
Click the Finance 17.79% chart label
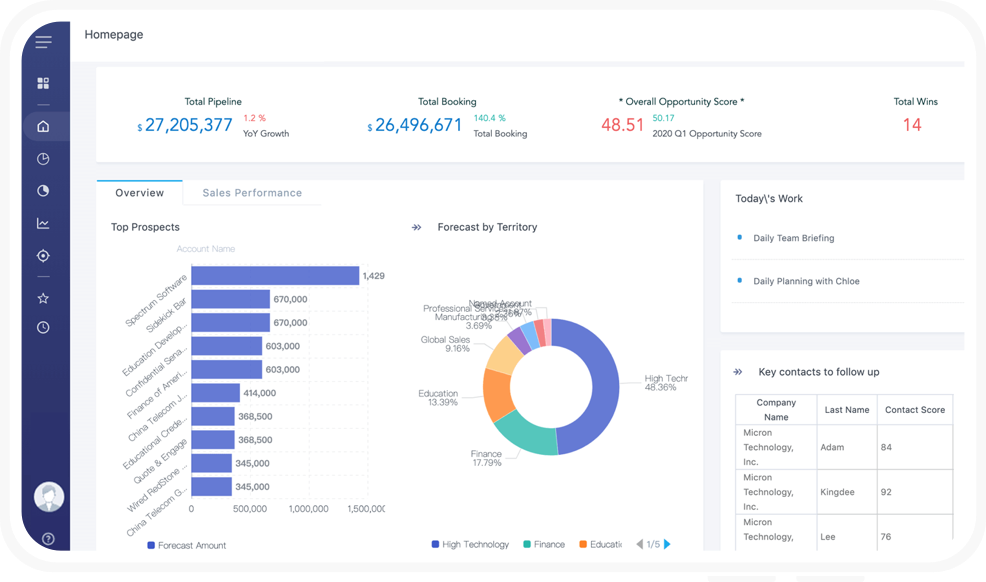pyautogui.click(x=486, y=458)
